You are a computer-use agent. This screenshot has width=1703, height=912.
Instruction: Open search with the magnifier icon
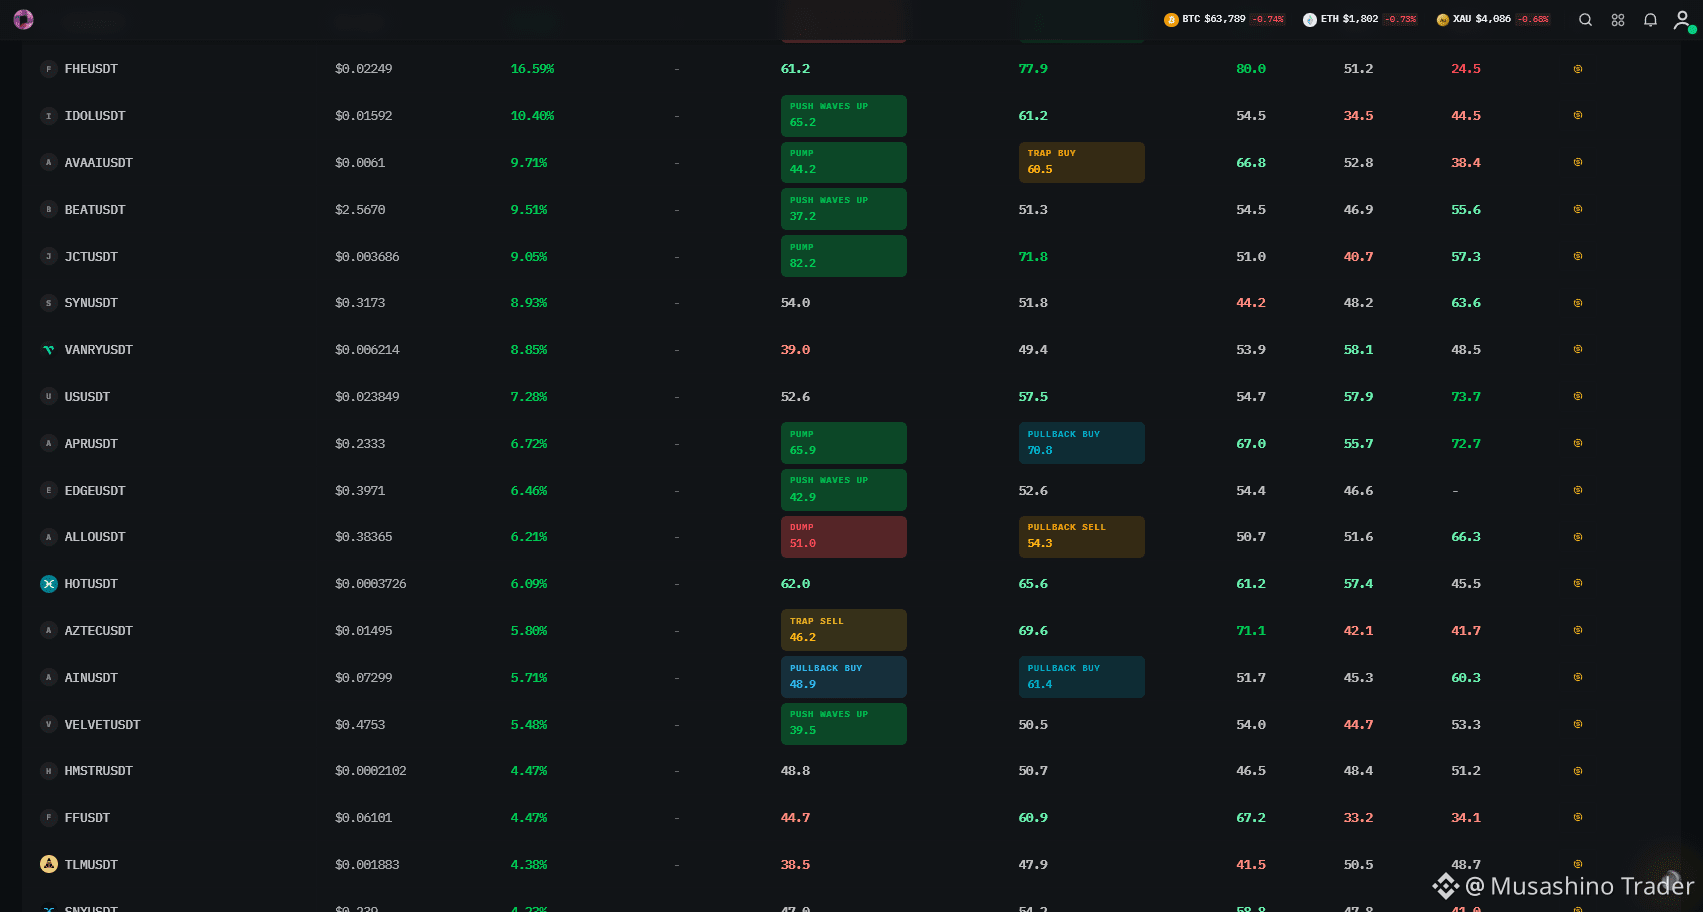(x=1585, y=19)
